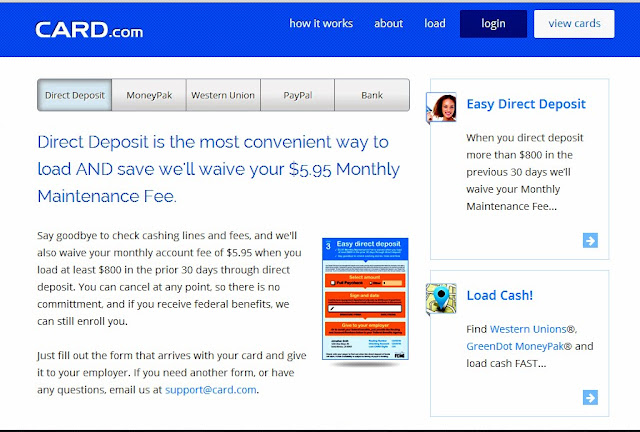Click the CARD.com logo

click(89, 30)
